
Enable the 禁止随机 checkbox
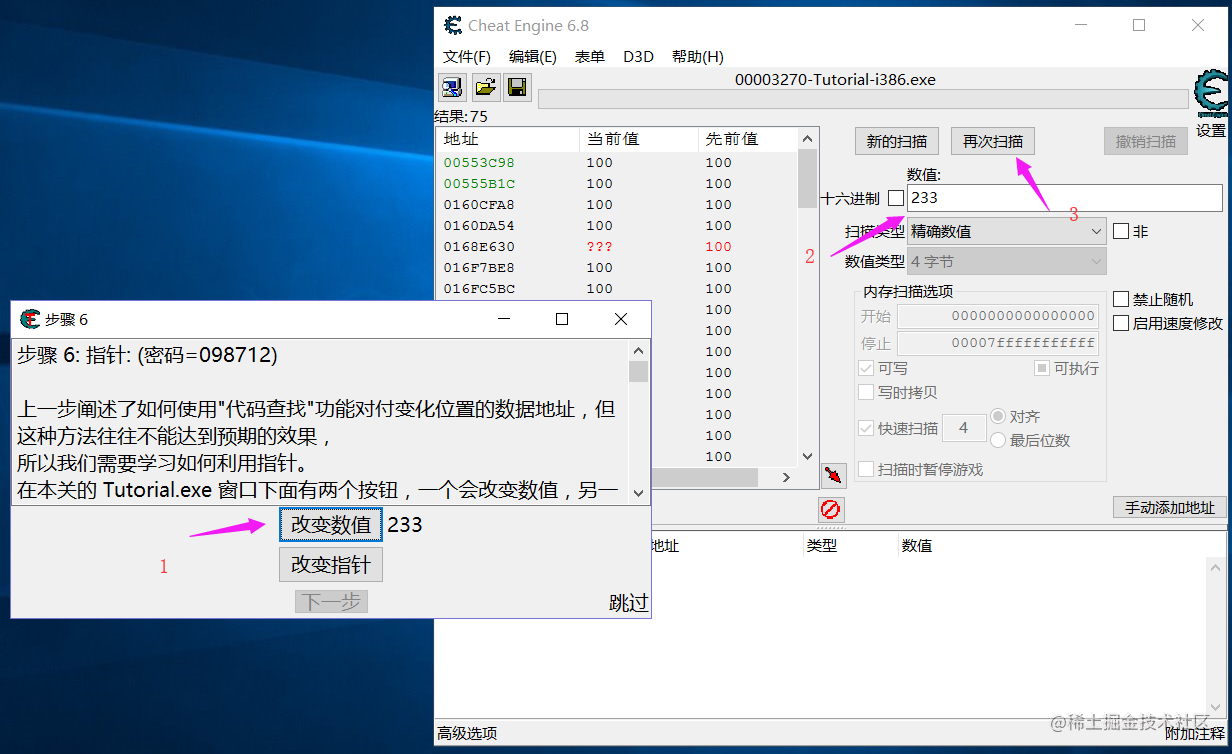(x=1121, y=299)
